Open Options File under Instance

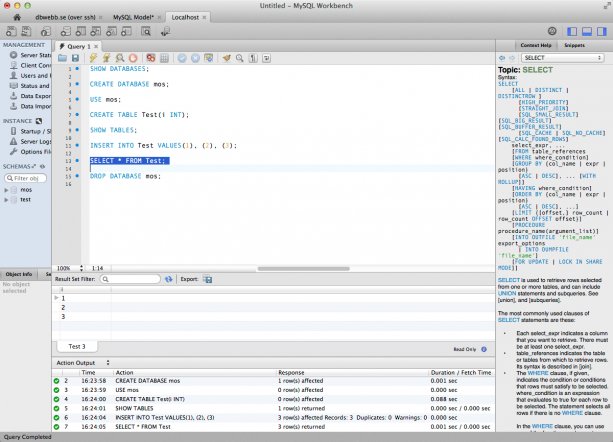coord(31,152)
